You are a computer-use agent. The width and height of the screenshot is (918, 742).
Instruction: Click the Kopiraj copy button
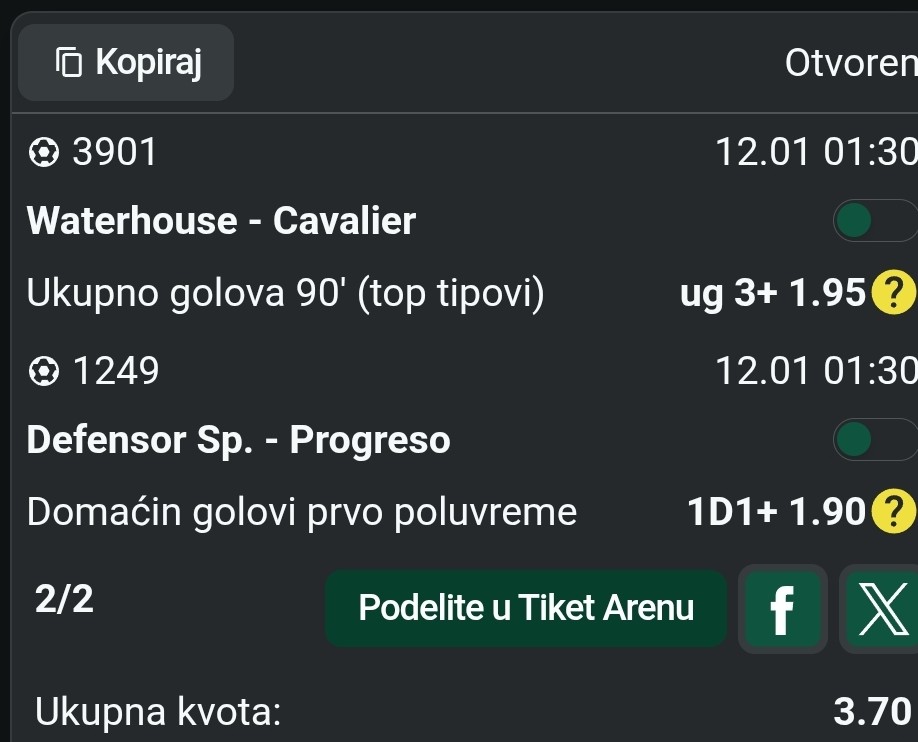(126, 63)
